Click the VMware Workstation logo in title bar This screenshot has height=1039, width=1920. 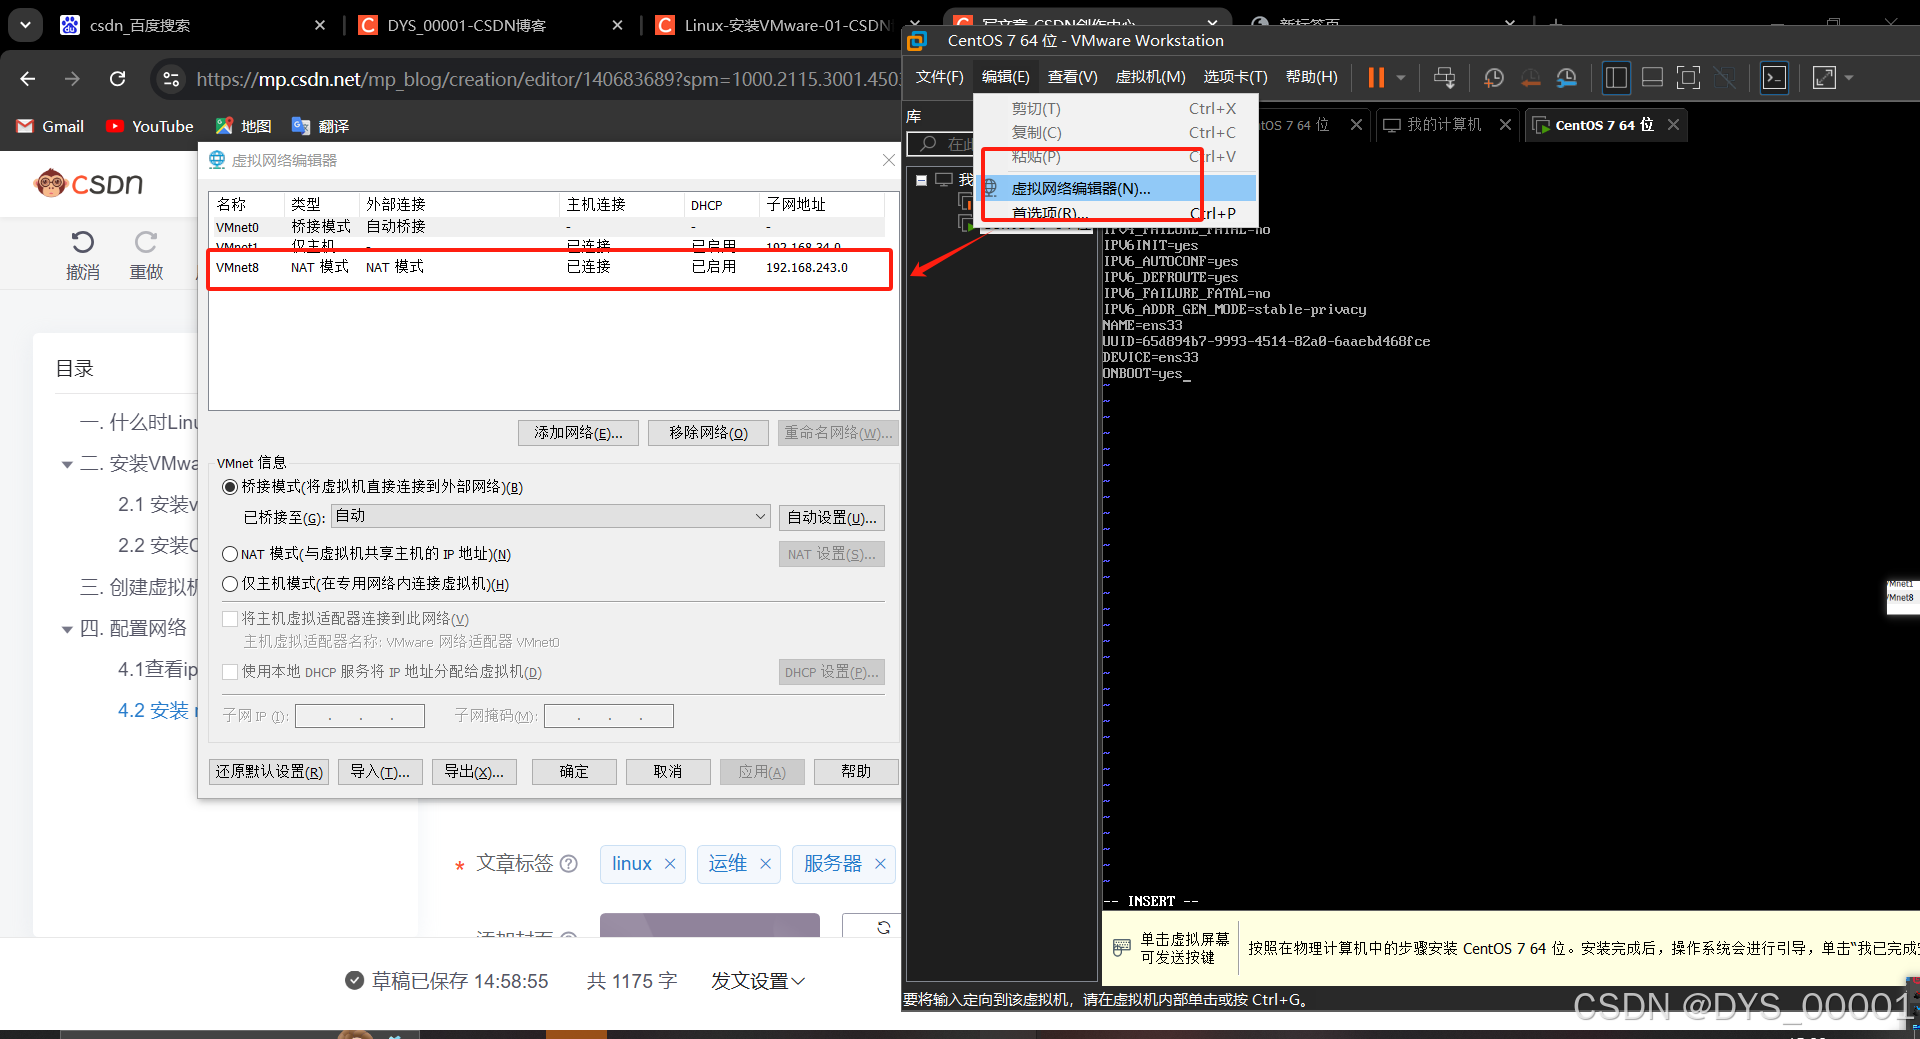coord(917,40)
